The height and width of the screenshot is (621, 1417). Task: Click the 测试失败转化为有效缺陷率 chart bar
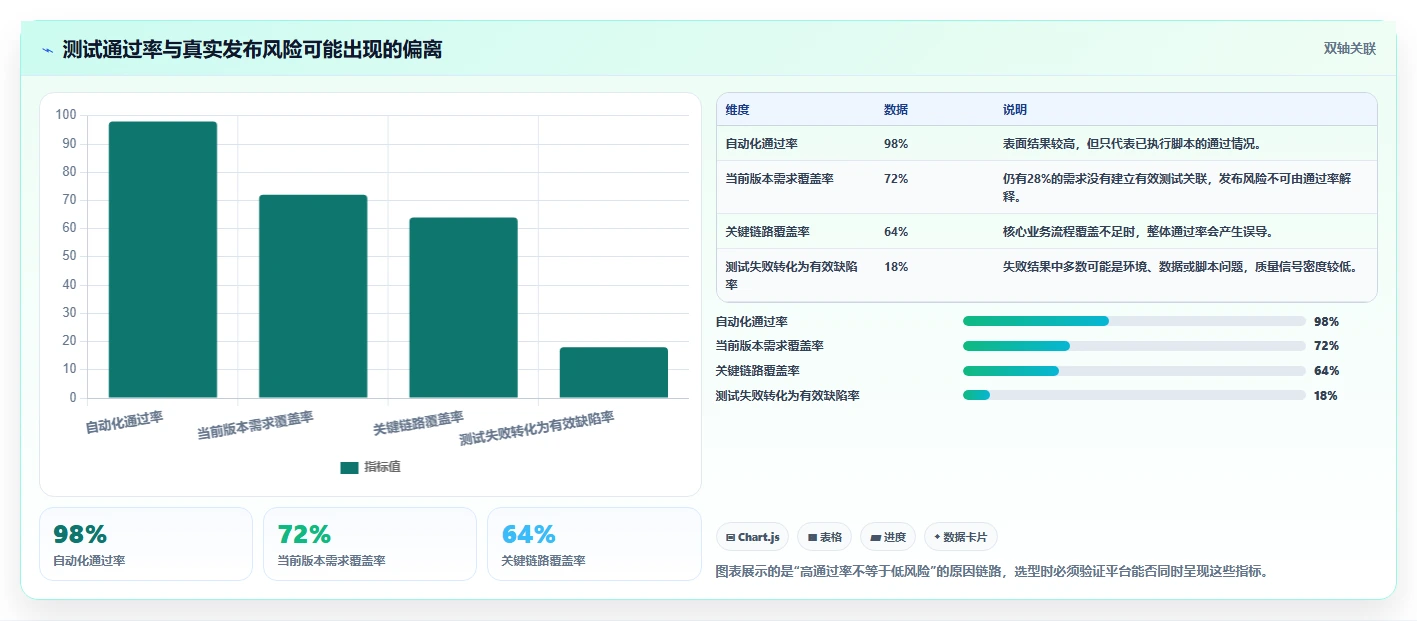(614, 372)
